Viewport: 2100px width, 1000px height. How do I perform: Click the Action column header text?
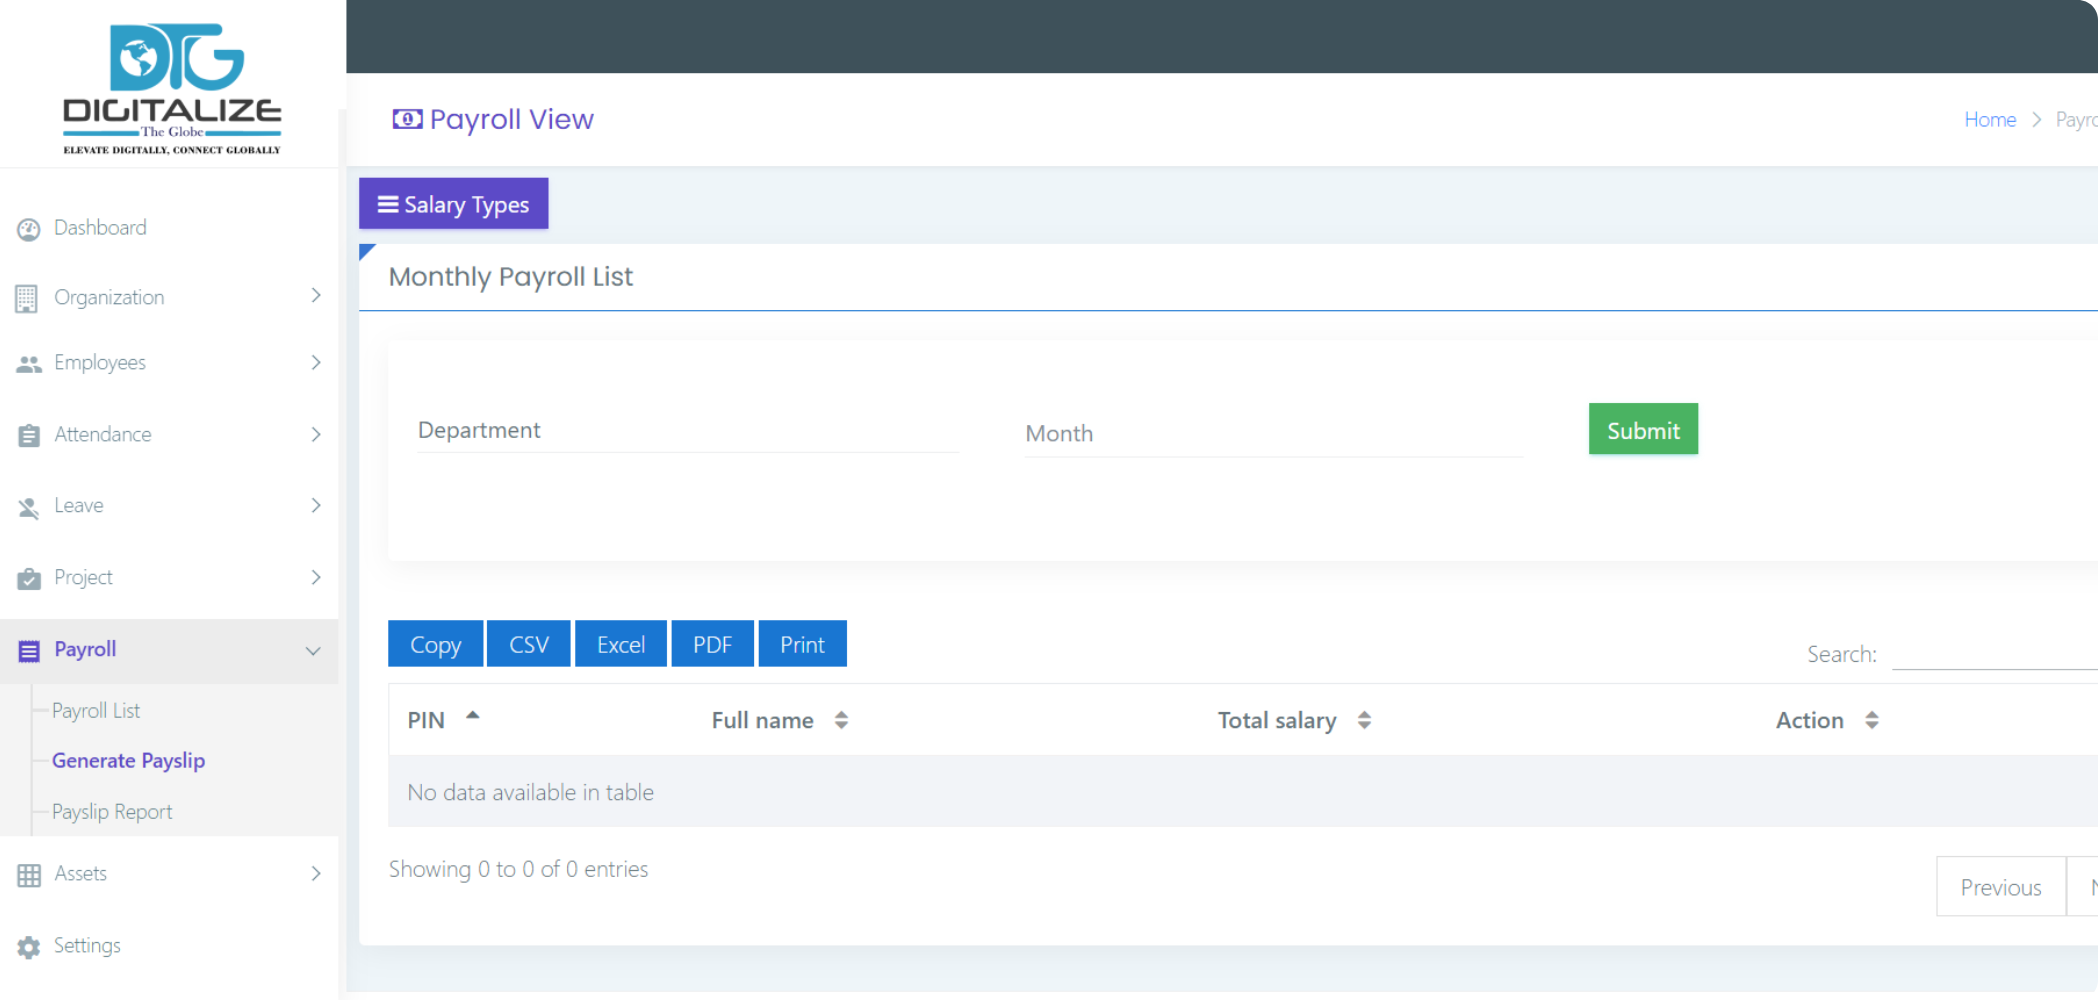click(1810, 720)
